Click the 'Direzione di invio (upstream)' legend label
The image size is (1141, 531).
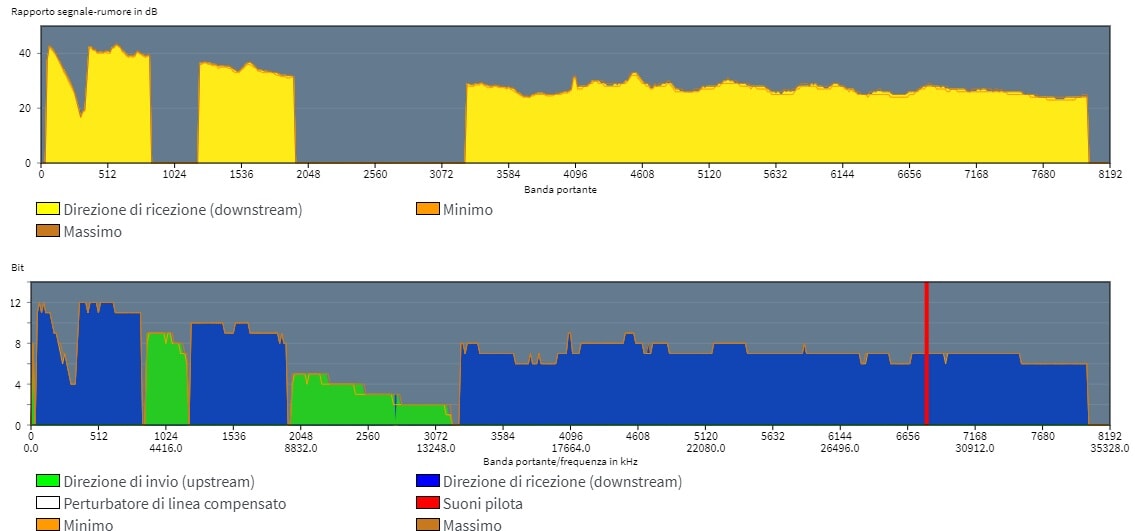click(159, 482)
